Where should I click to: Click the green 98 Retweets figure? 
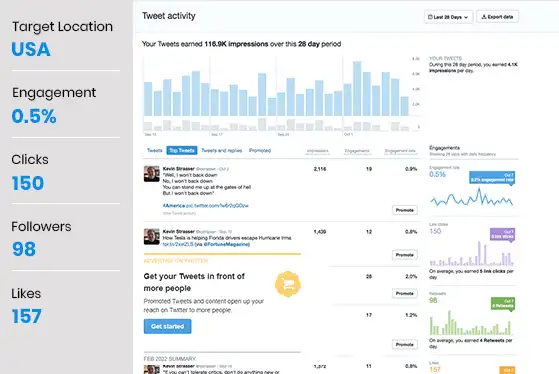click(x=433, y=300)
